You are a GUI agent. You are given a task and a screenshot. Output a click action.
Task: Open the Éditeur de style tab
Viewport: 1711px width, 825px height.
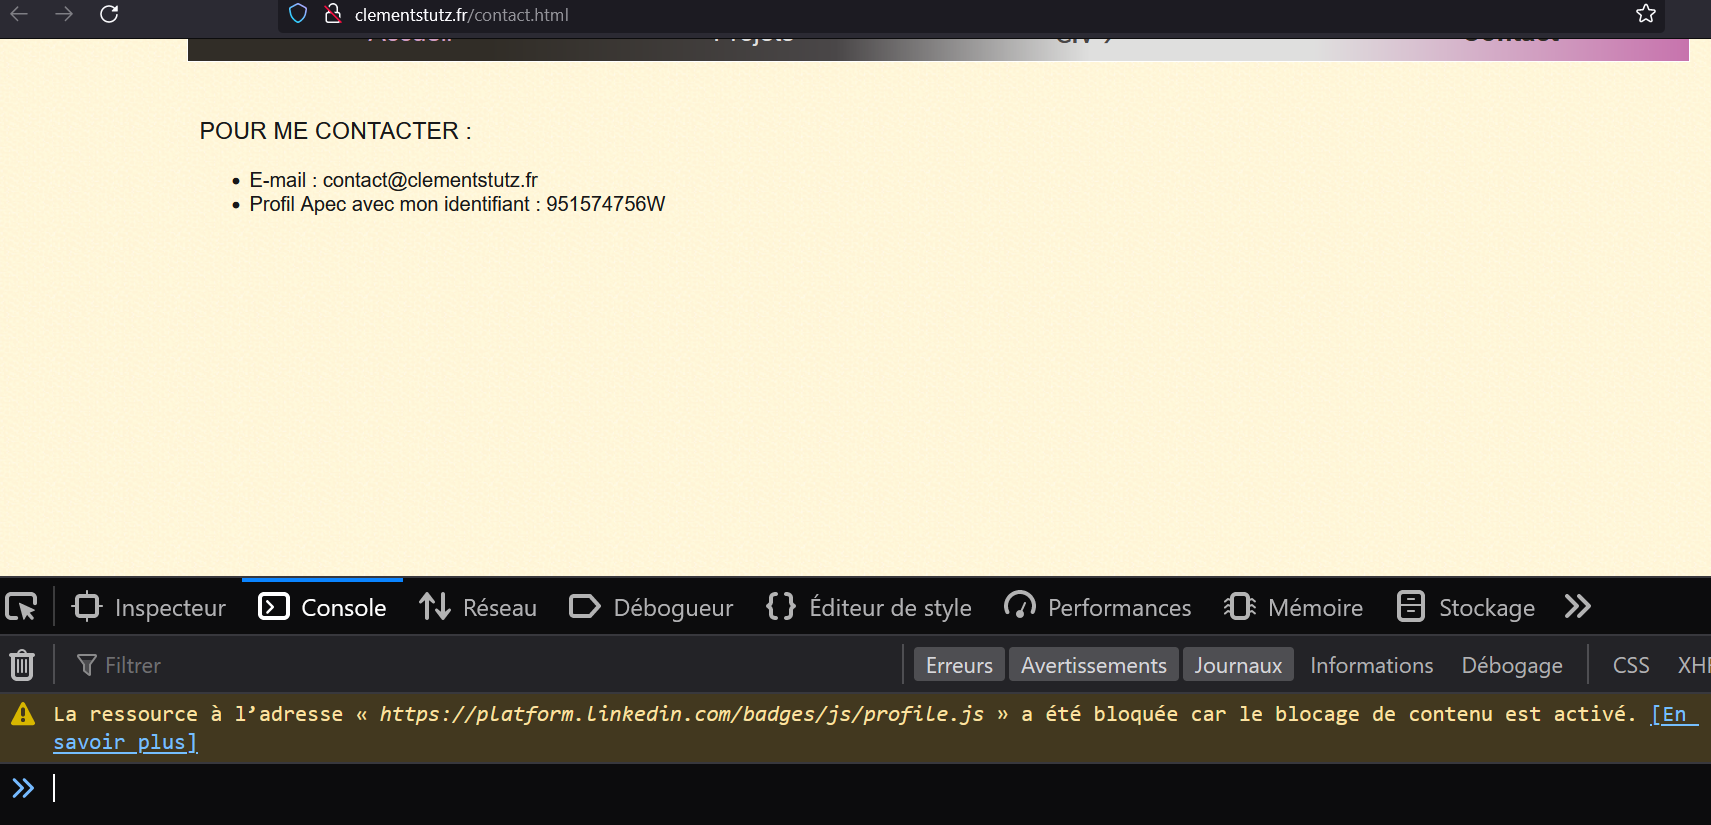(x=869, y=607)
